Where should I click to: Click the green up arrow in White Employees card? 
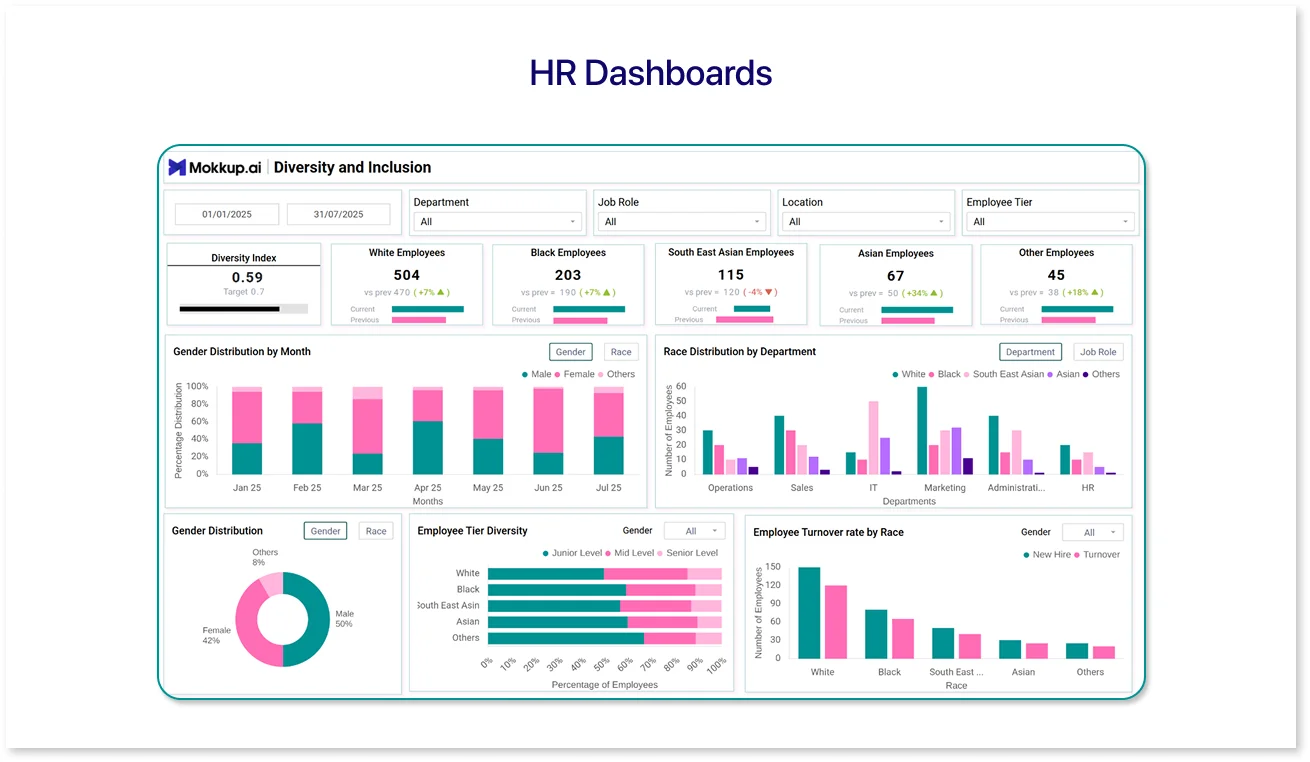click(441, 292)
